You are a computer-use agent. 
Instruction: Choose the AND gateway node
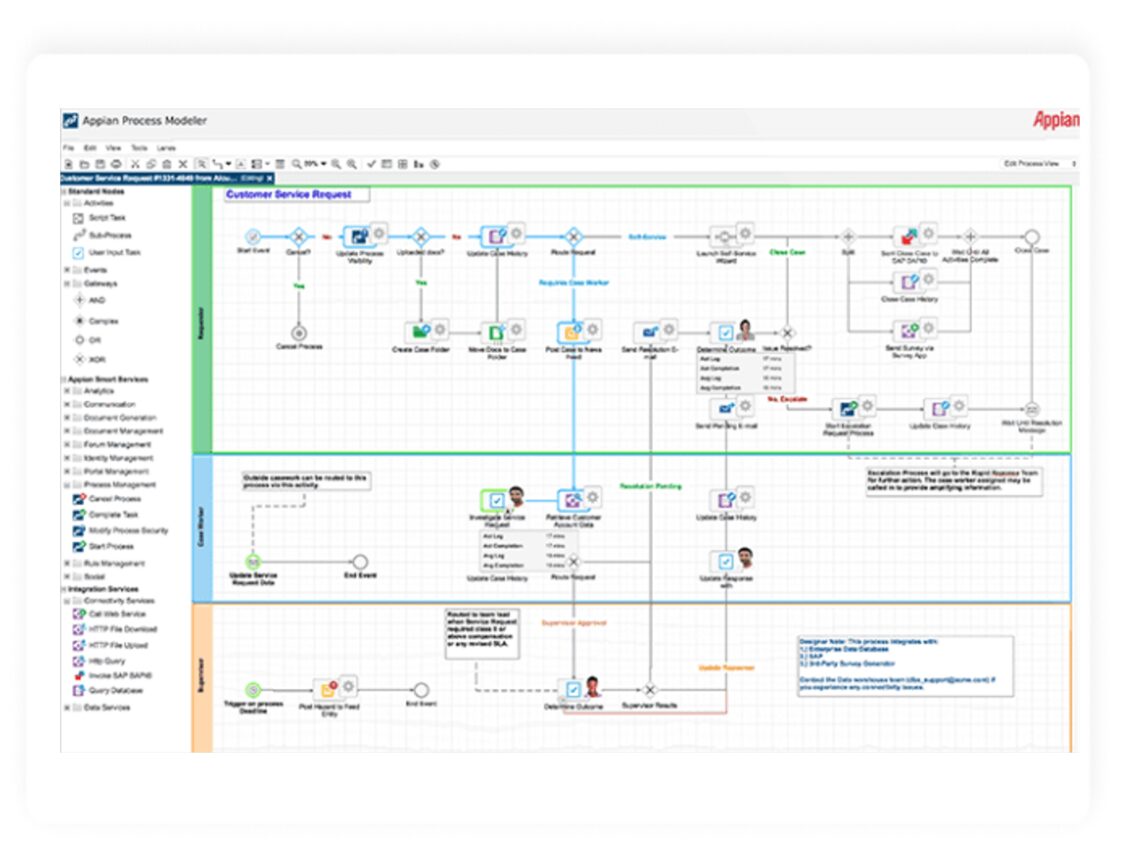[x=79, y=299]
